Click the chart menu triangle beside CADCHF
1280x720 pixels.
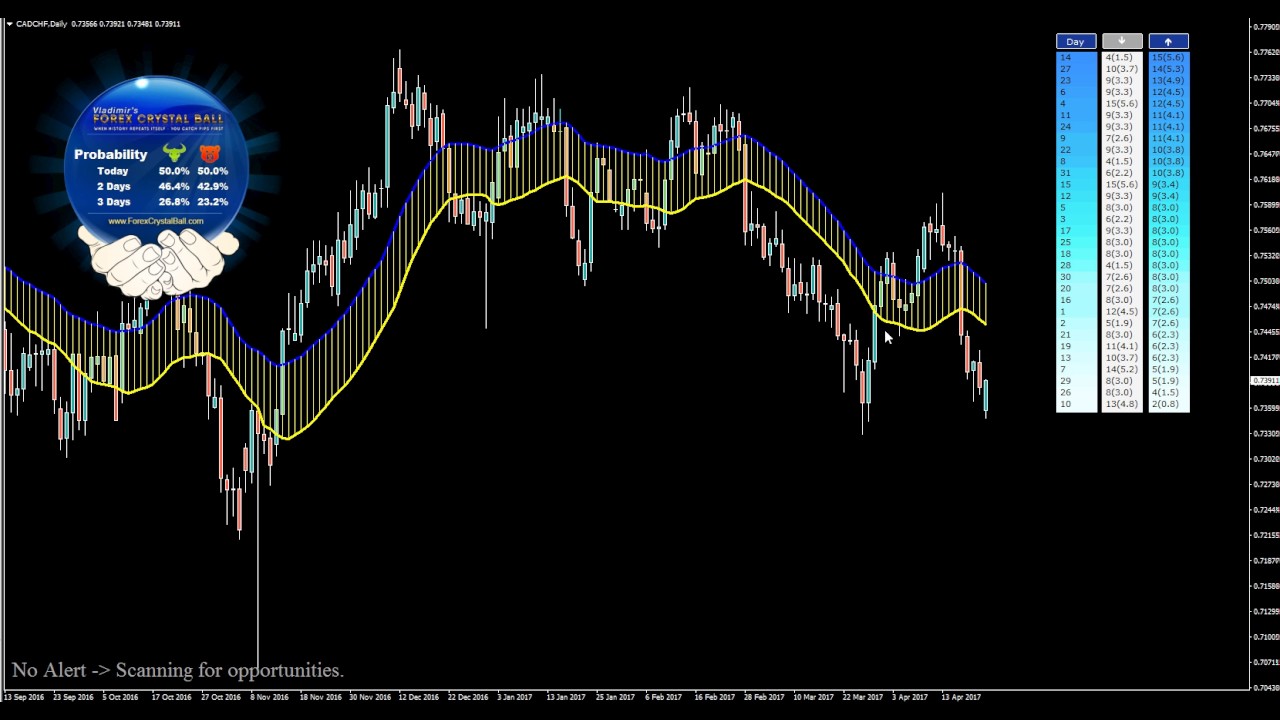(9, 24)
